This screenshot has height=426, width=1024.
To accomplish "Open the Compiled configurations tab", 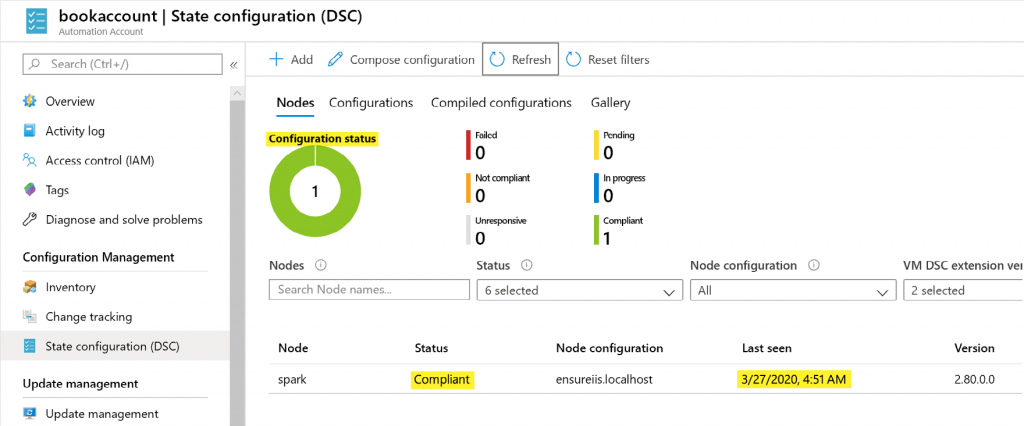I will pyautogui.click(x=501, y=103).
